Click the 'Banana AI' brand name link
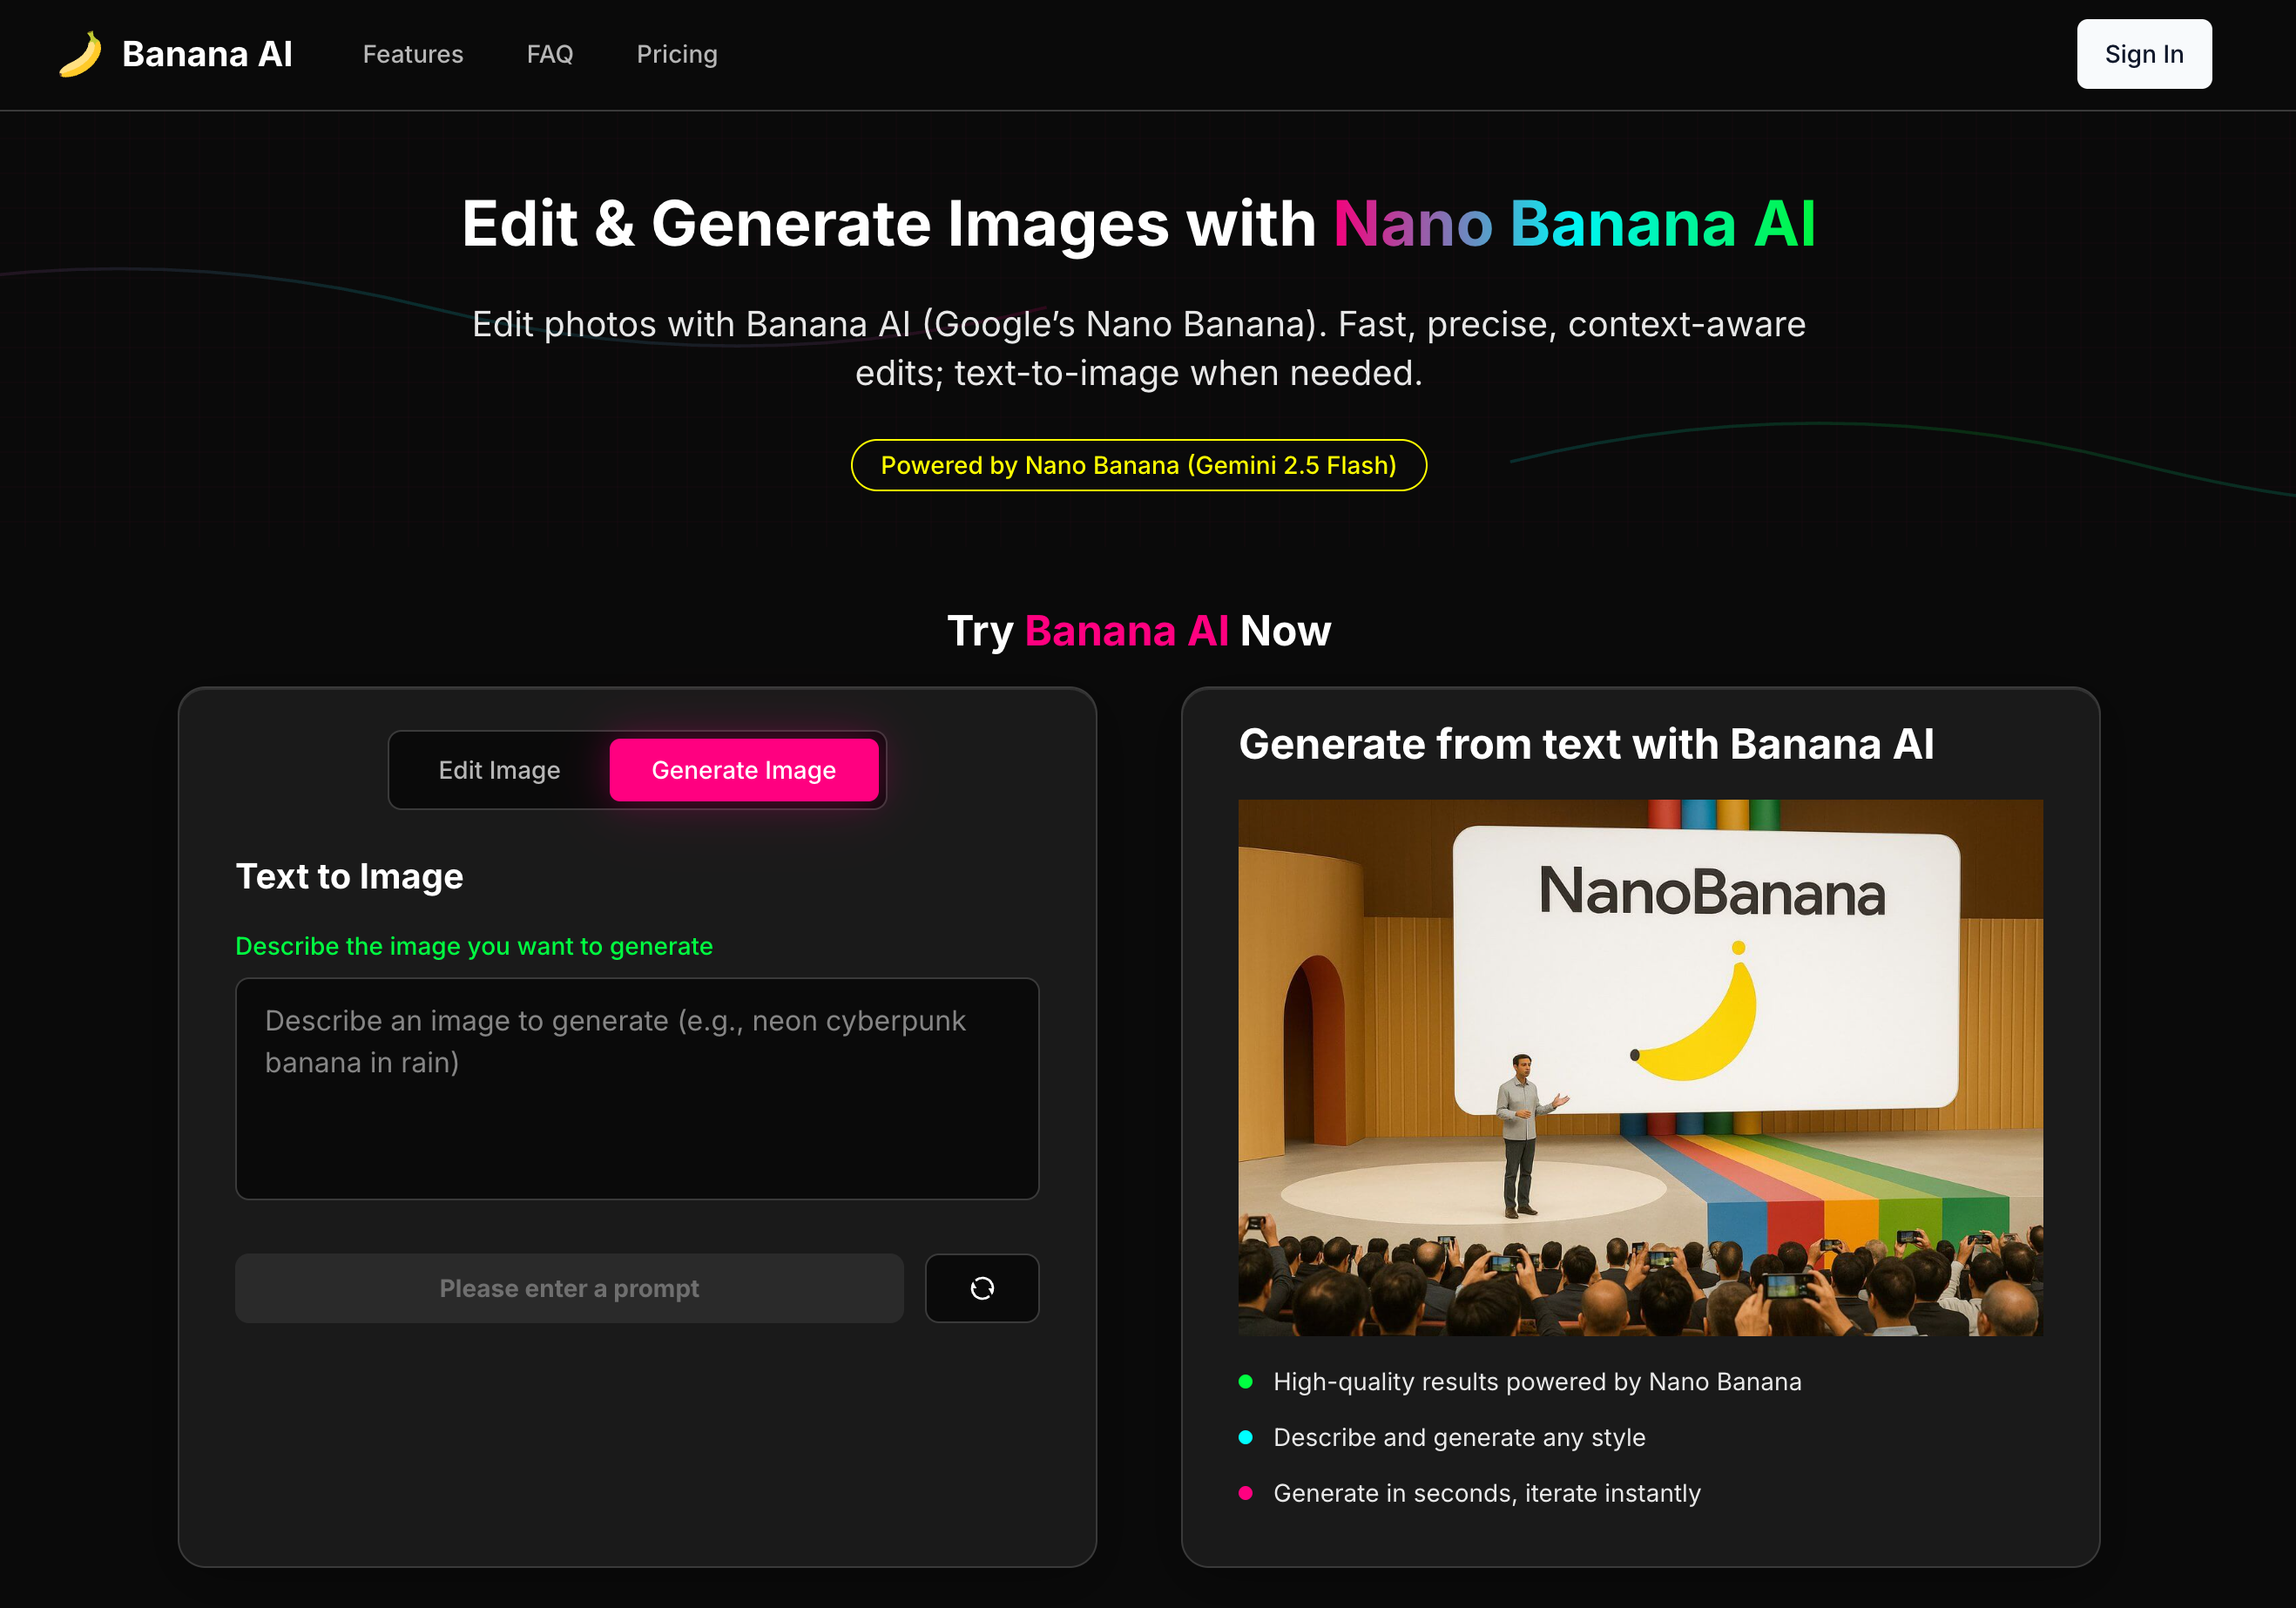2296x1608 pixels. click(206, 54)
